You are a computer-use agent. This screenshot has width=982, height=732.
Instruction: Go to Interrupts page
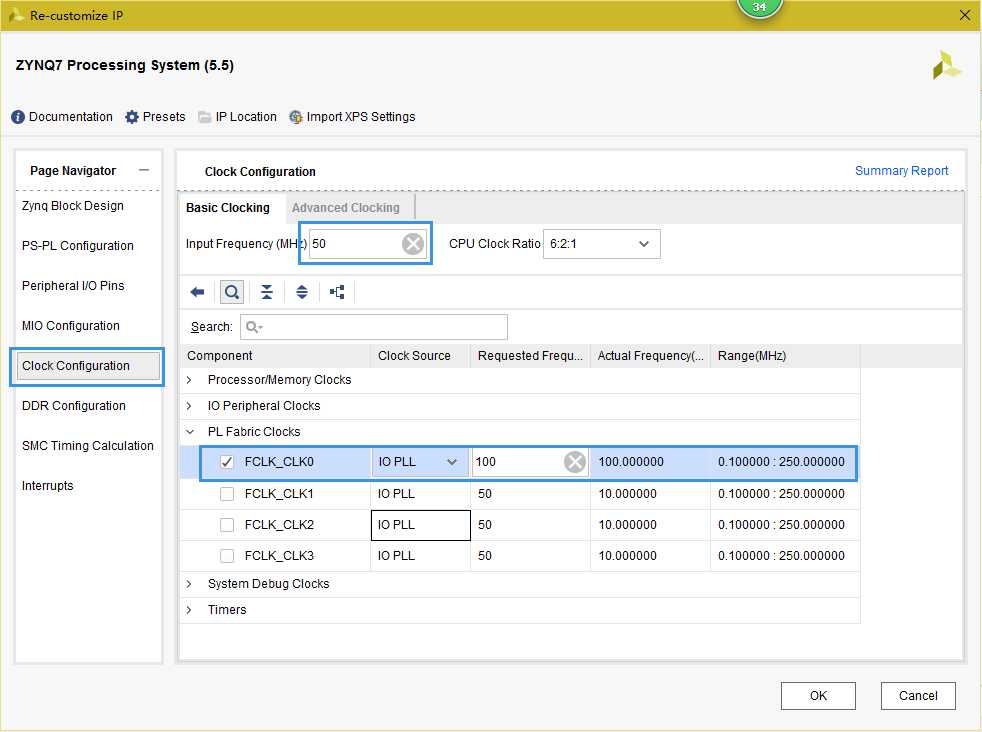click(47, 487)
